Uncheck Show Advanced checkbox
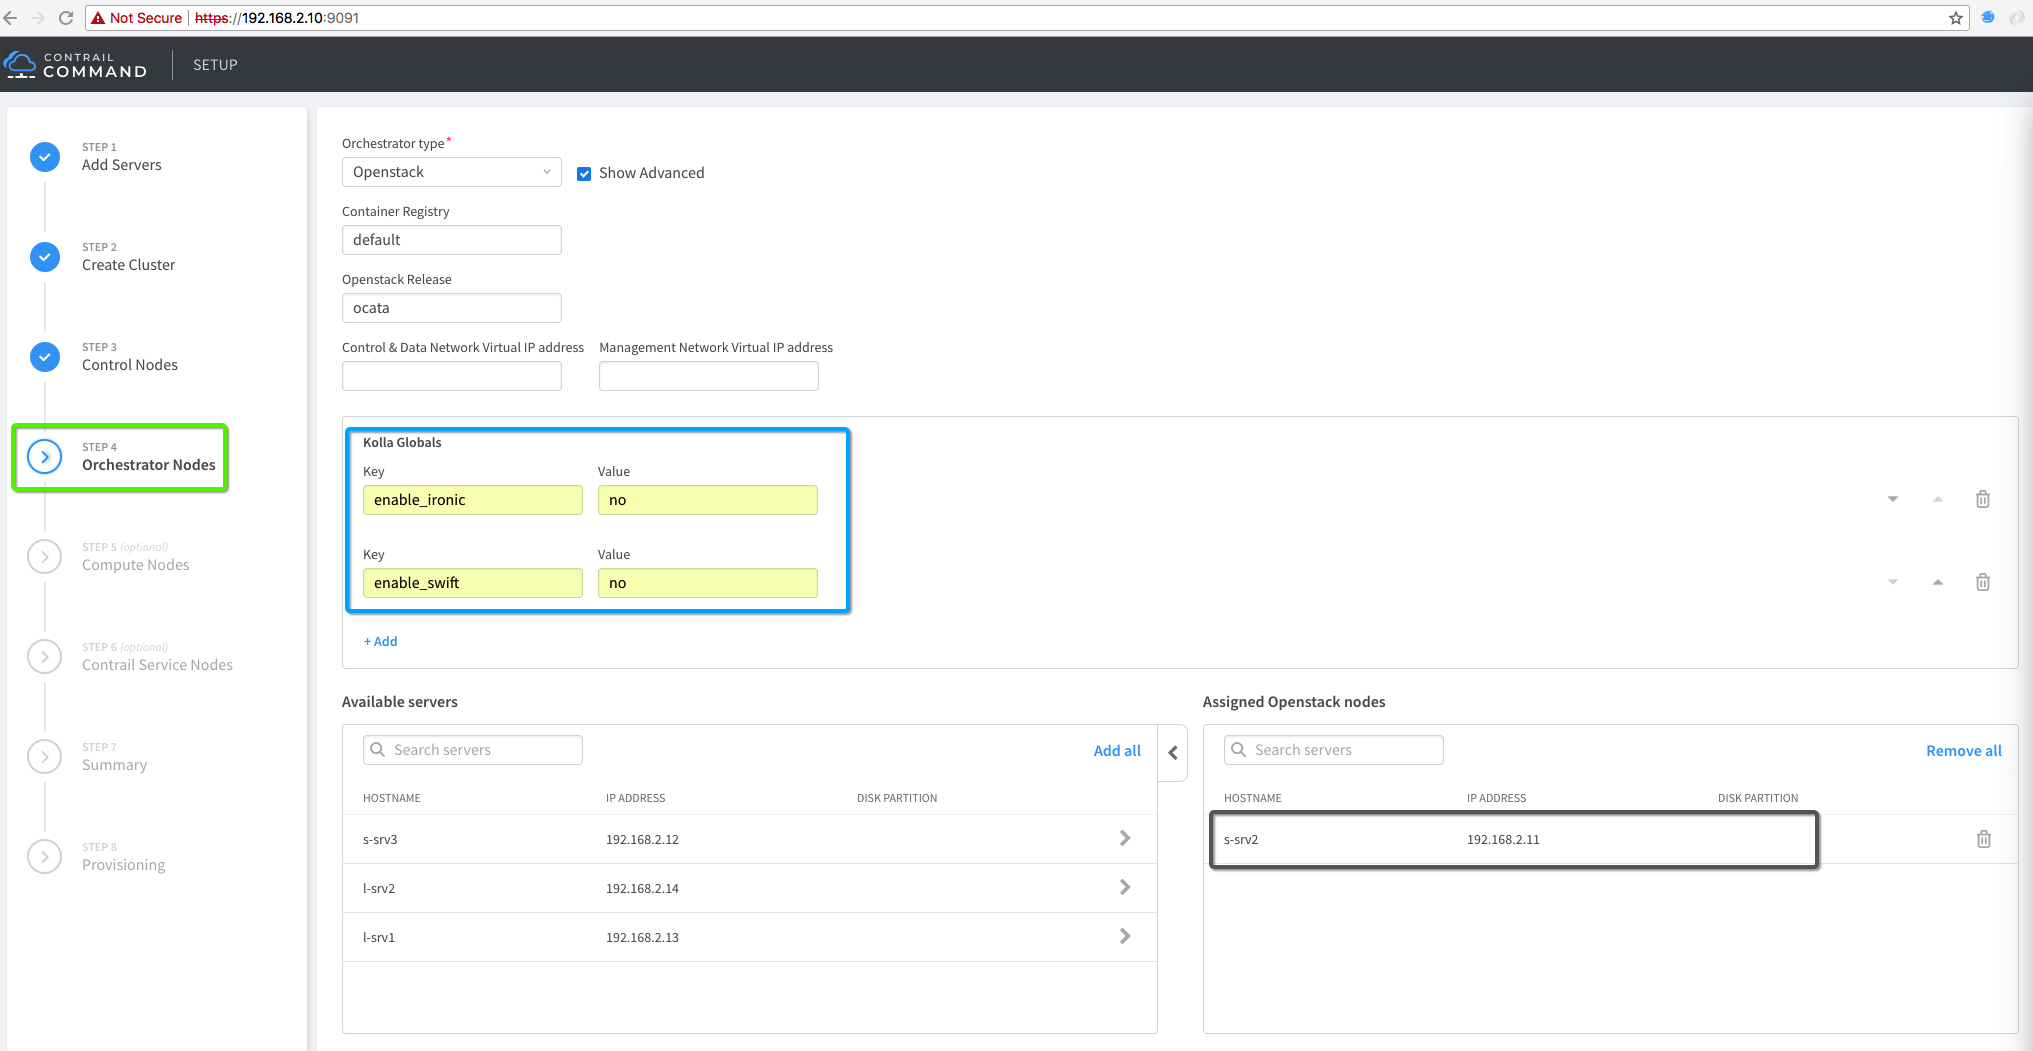Screen dimensions: 2033x1051 (x=584, y=174)
